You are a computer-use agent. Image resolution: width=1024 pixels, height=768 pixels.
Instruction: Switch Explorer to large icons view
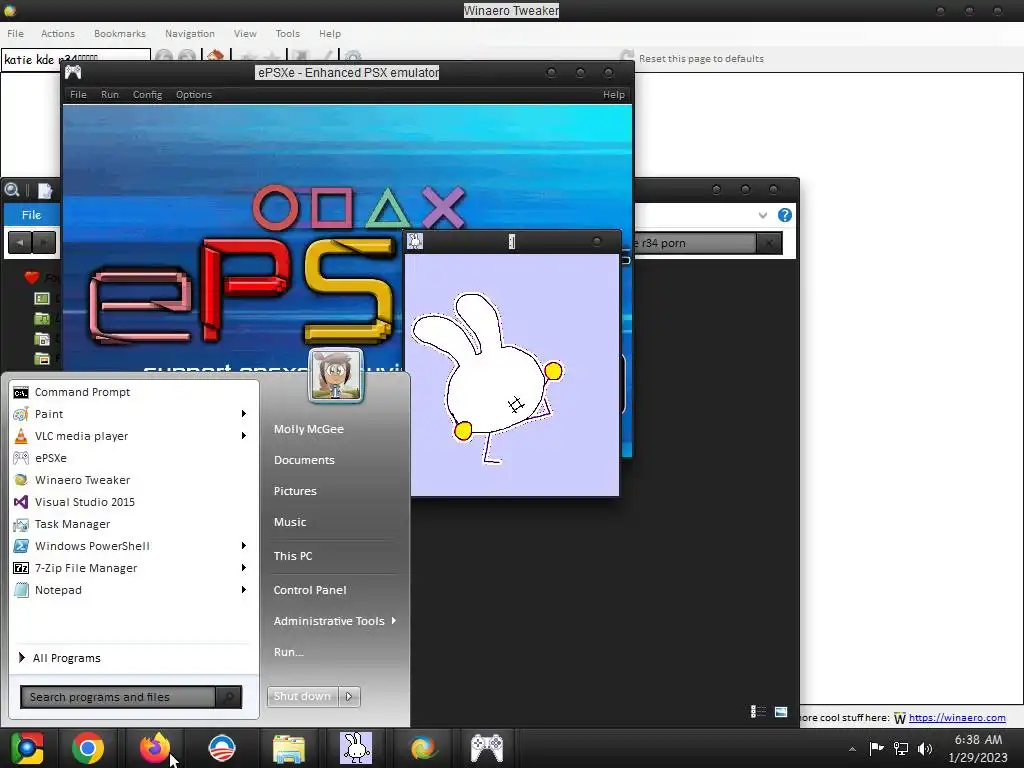(781, 711)
